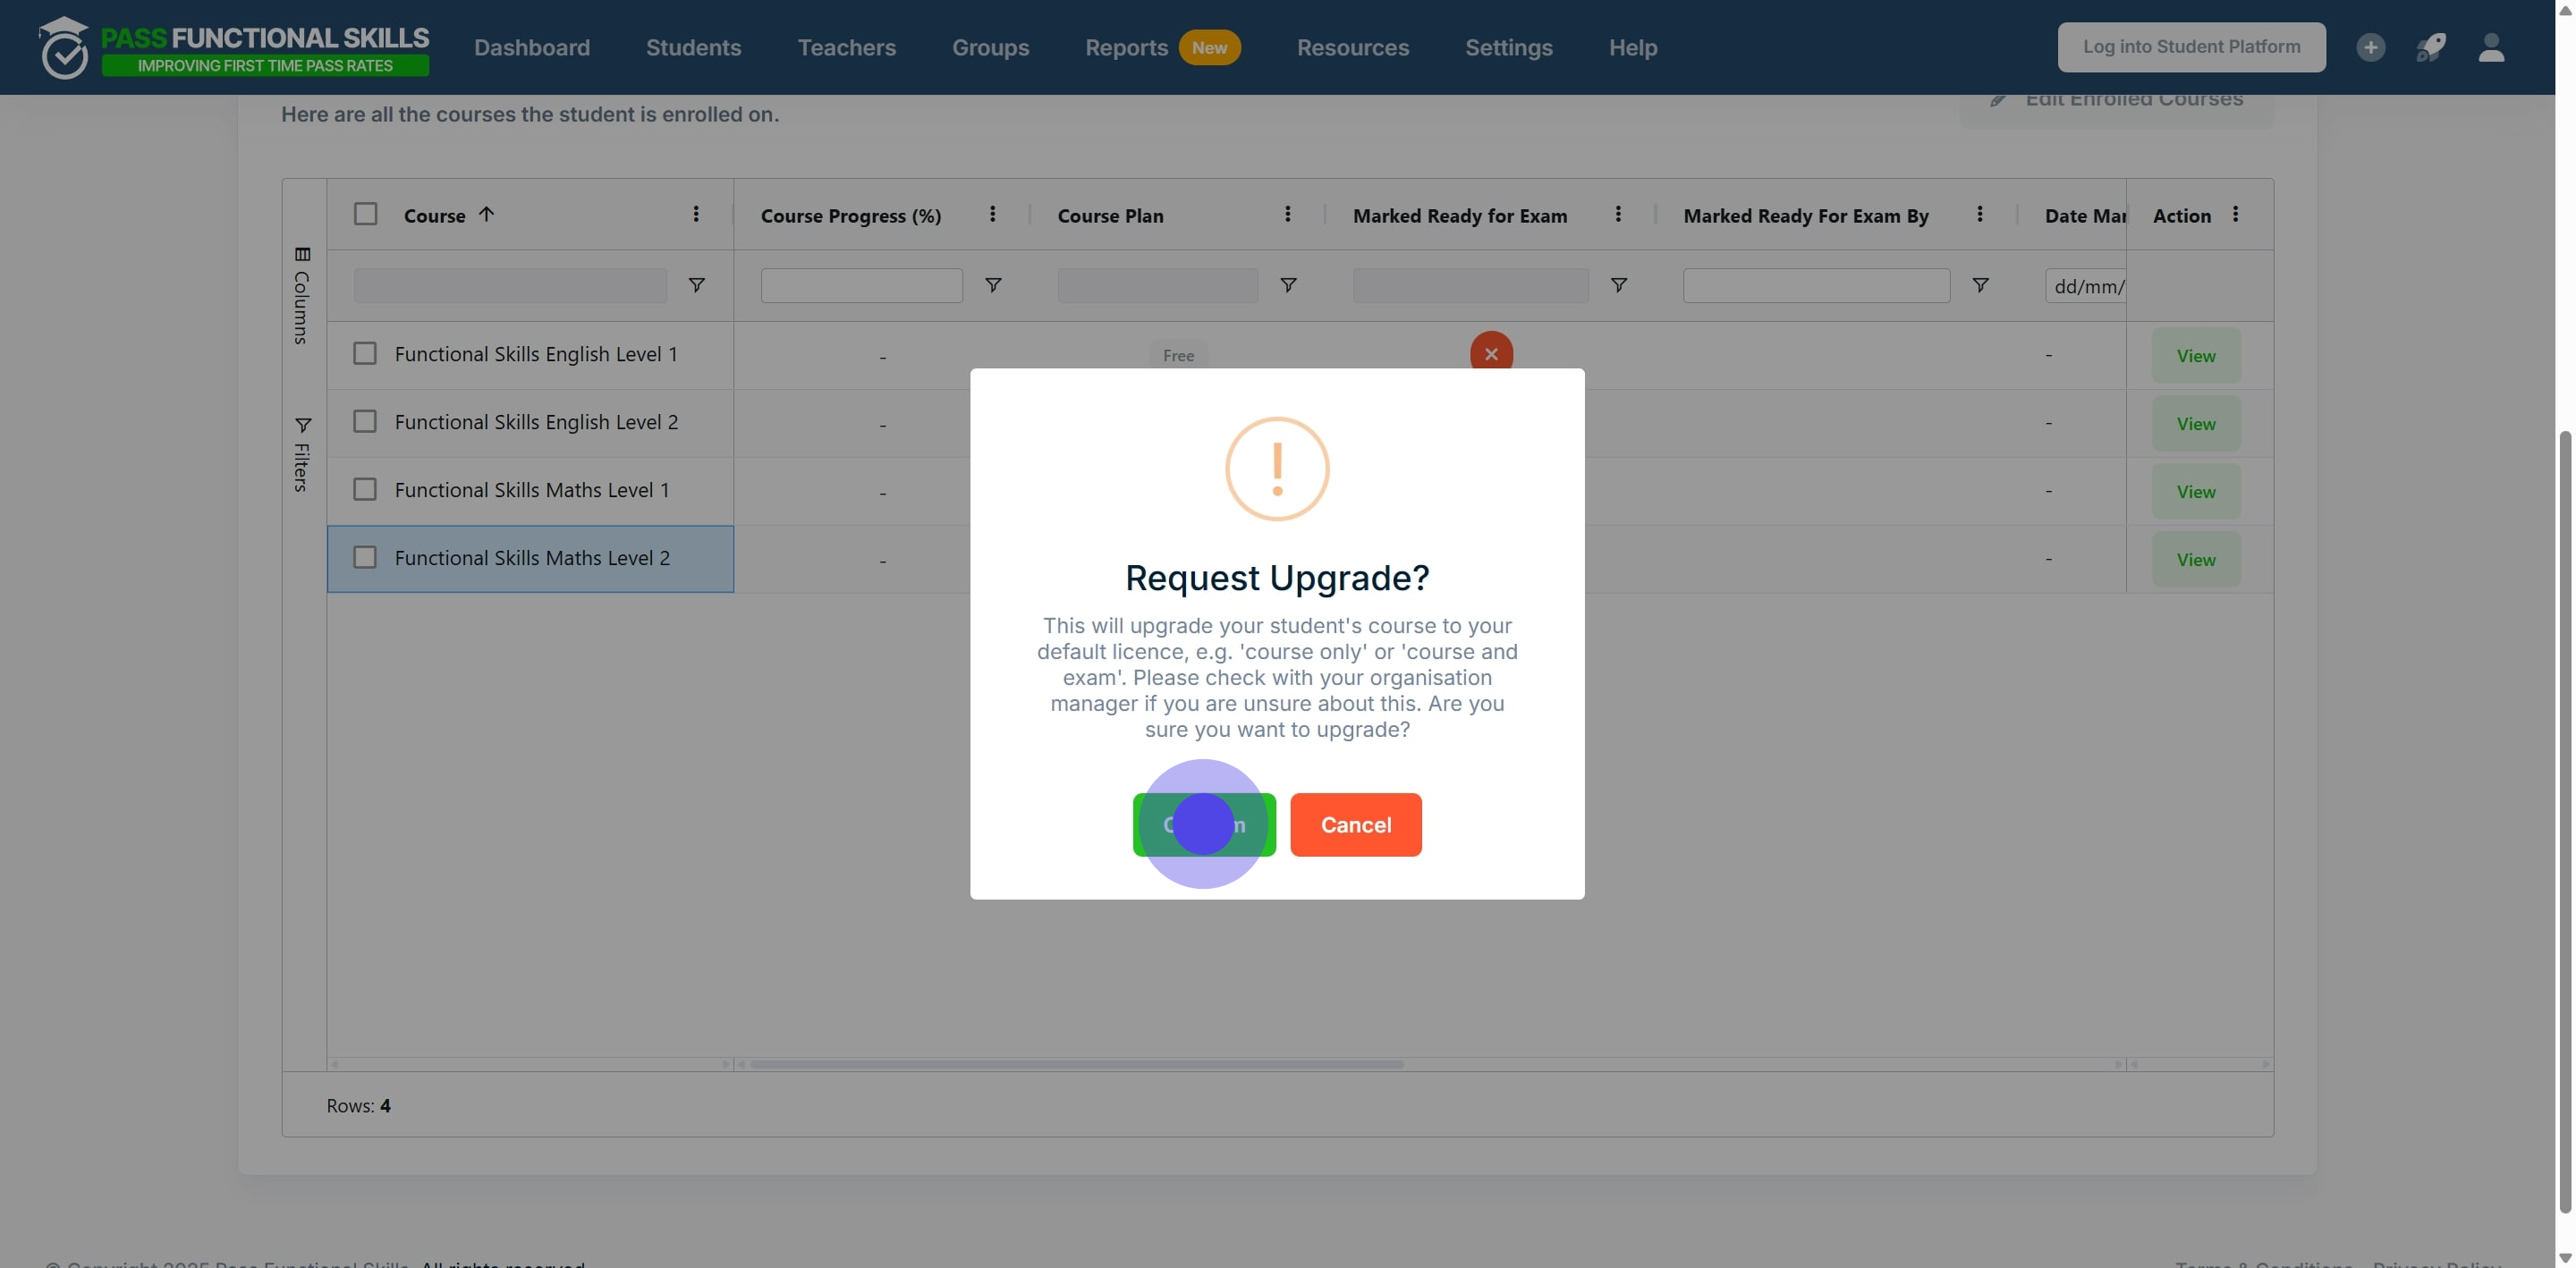The width and height of the screenshot is (2576, 1268).
Task: Toggle the select-all Course header checkbox
Action: click(366, 214)
